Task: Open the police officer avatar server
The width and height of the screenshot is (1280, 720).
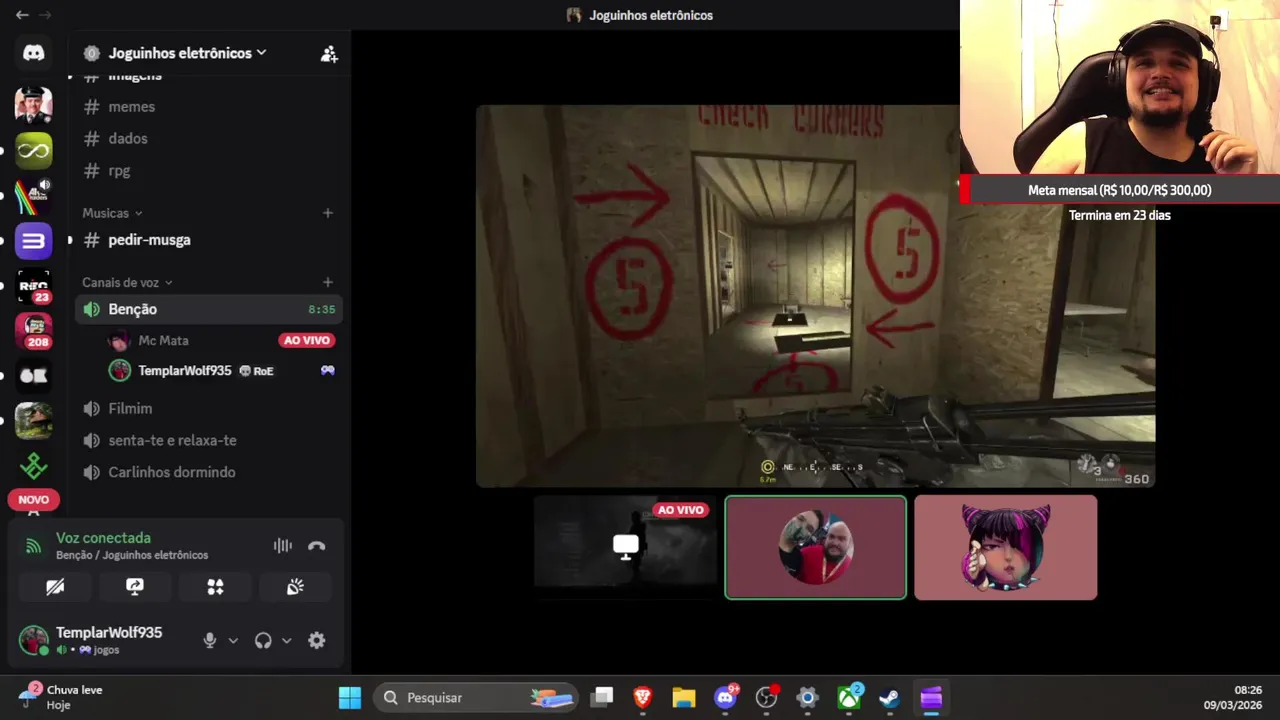Action: tap(34, 106)
